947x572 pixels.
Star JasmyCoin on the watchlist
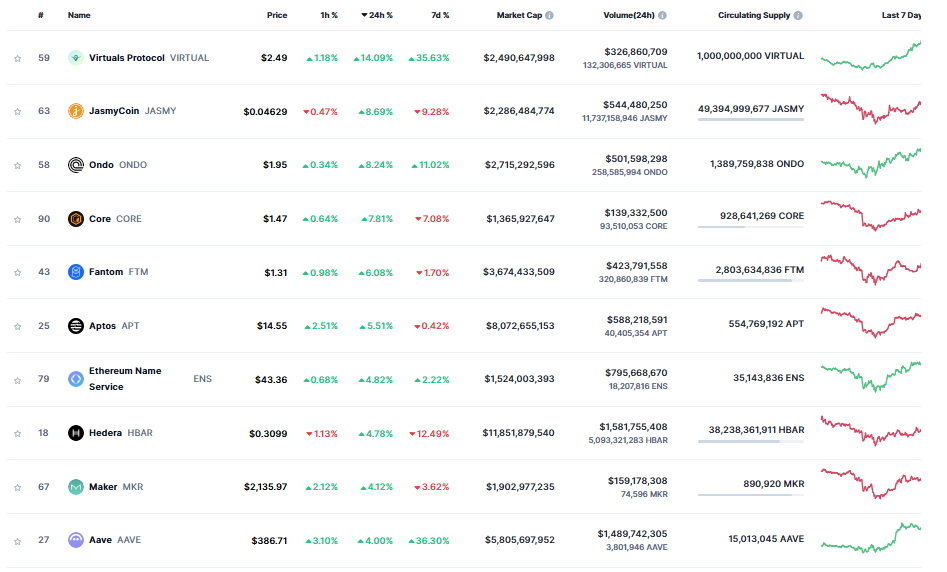pyautogui.click(x=18, y=112)
